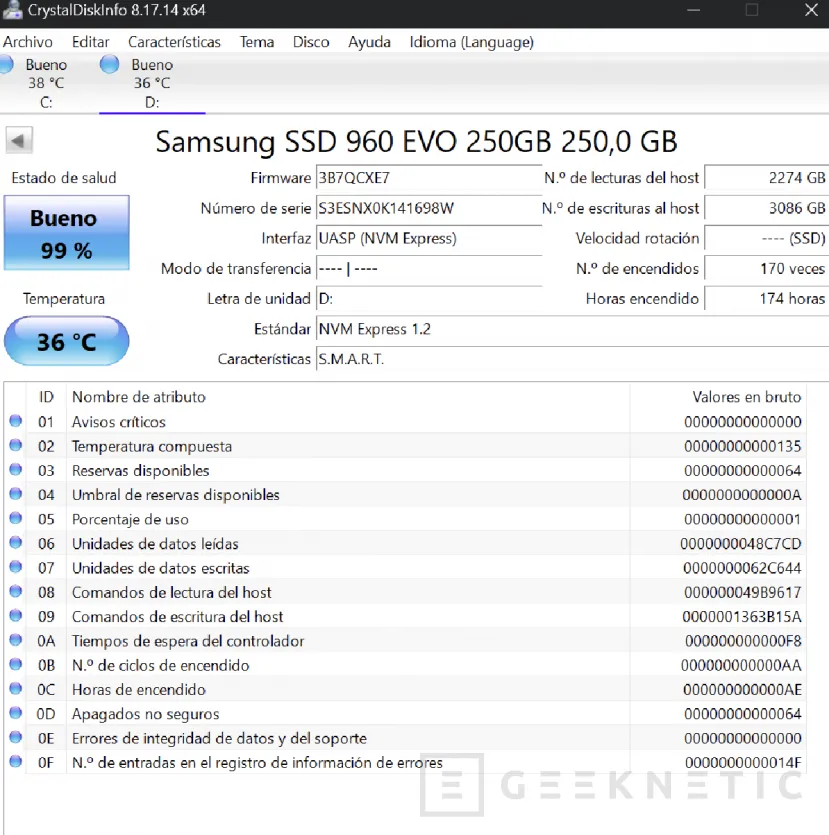Screen dimensions: 829x835
Task: Click the CrystalDiskInfo app icon in title bar
Action: point(11,10)
